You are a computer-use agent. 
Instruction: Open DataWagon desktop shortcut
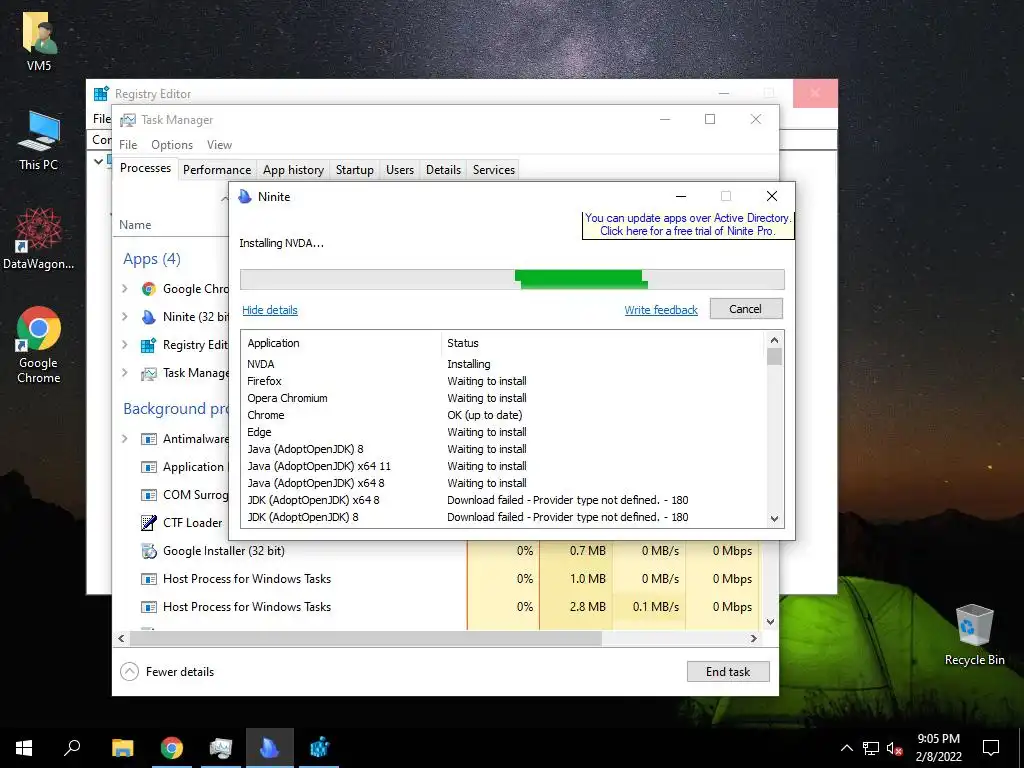(x=39, y=238)
